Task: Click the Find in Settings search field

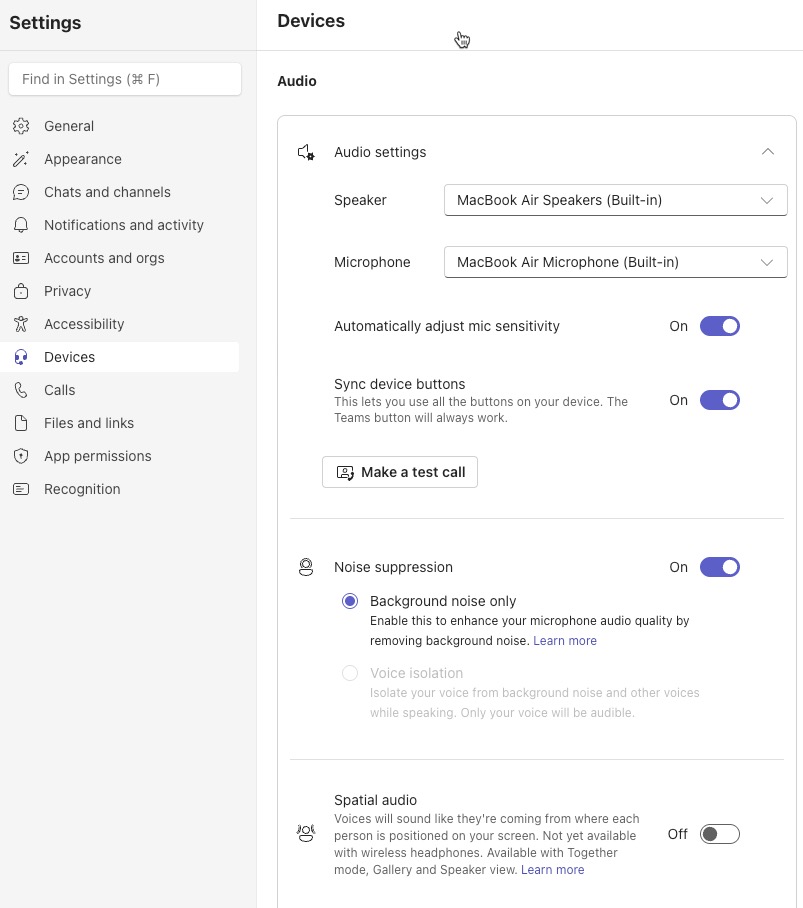Action: click(x=125, y=79)
